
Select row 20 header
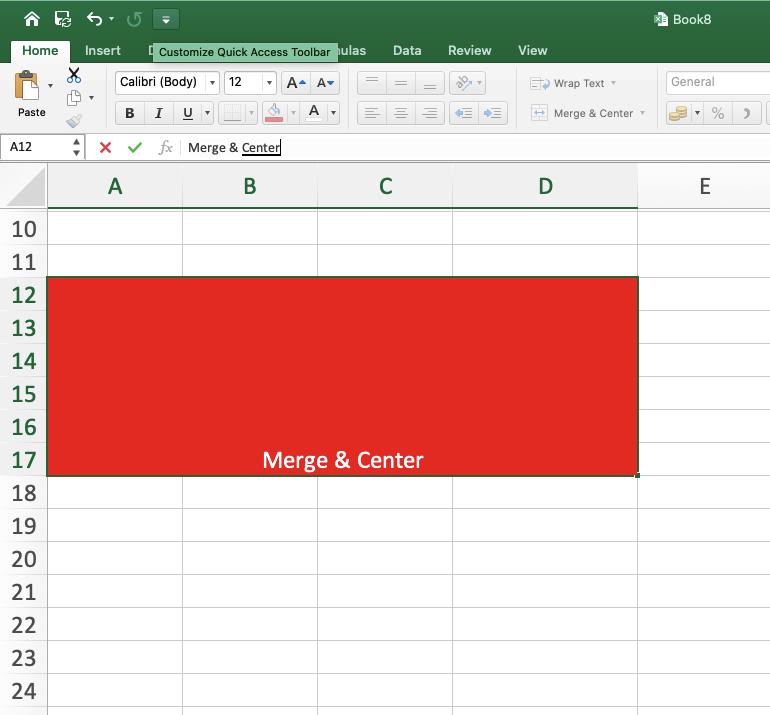24,559
